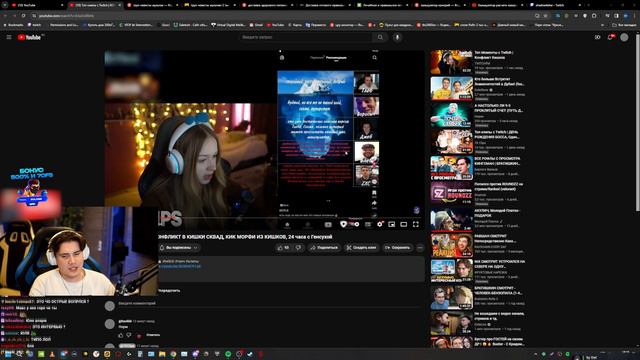The width and height of the screenshot is (640, 360).
Task: Open video player settings gear
Action: pyautogui.click(x=380, y=224)
